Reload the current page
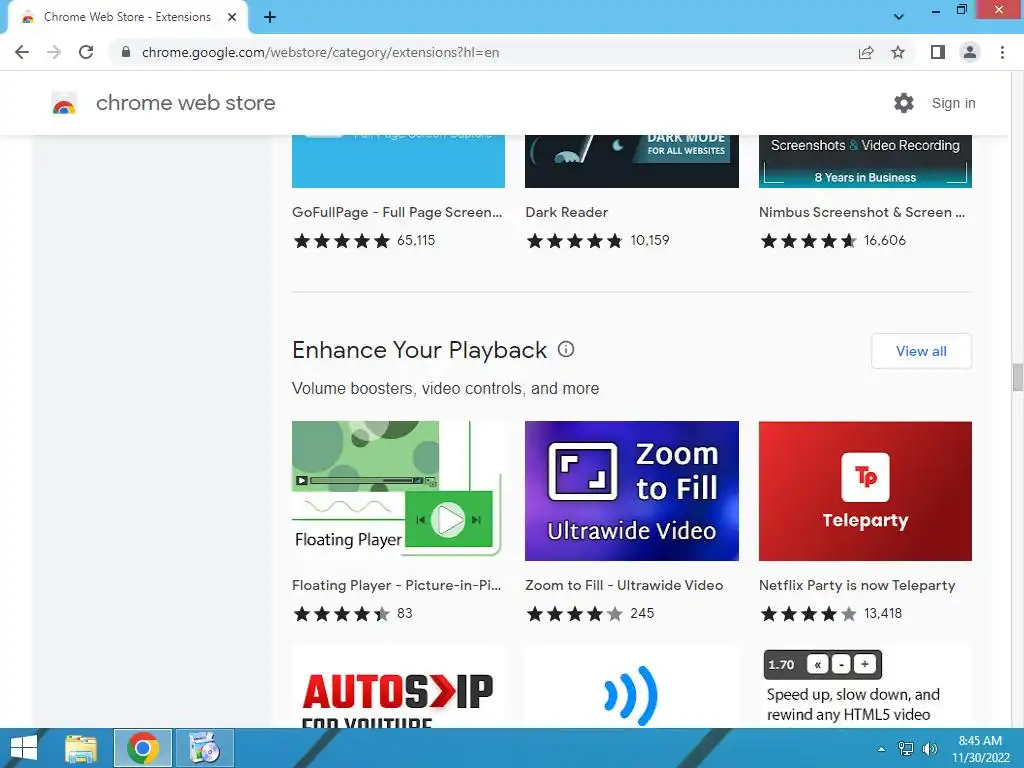 click(86, 52)
